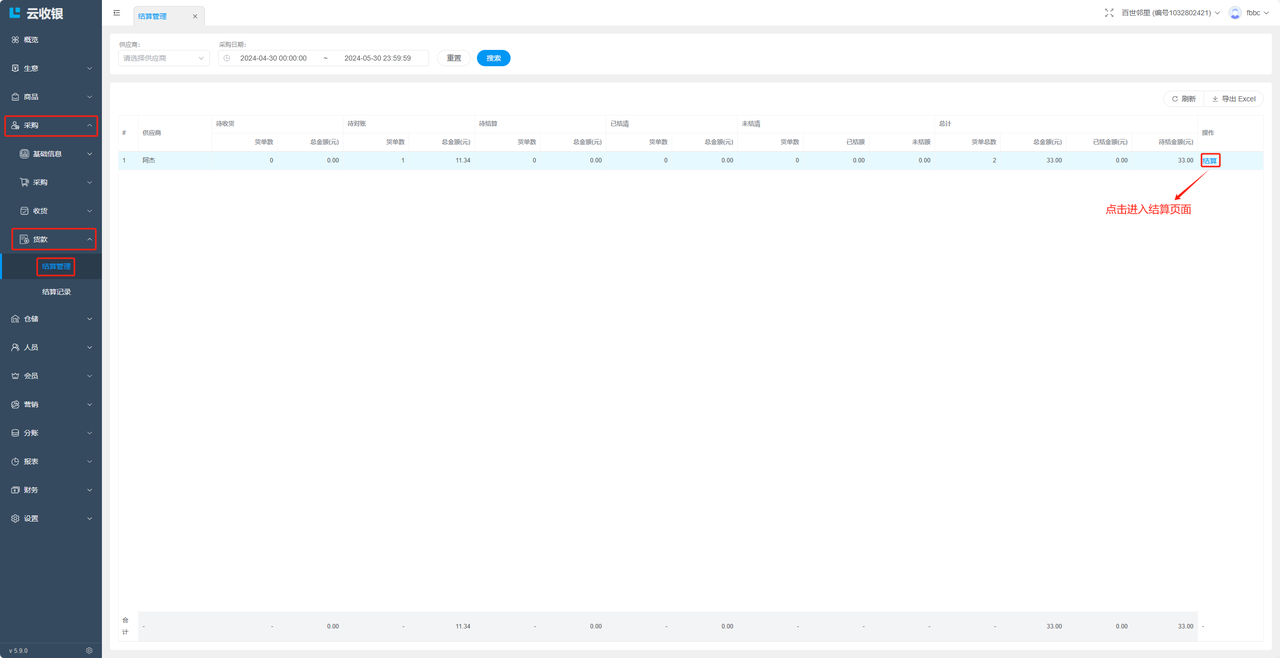Collapse the 货款 submenu
1280x658 pixels.
click(55, 239)
